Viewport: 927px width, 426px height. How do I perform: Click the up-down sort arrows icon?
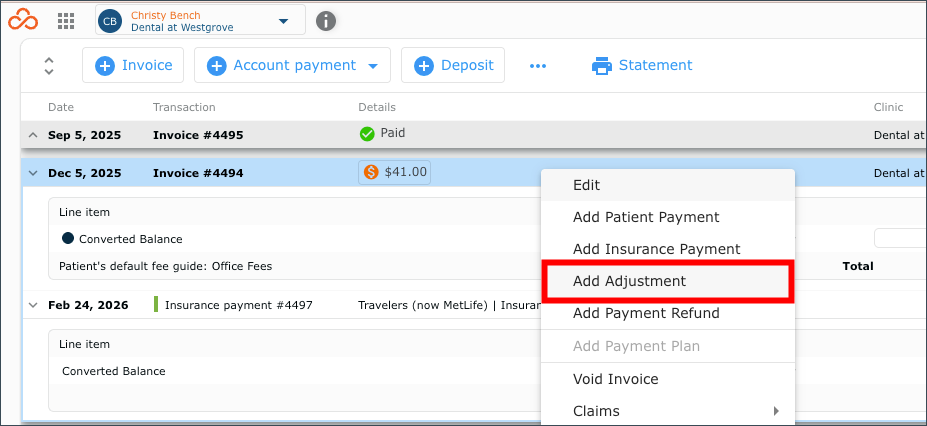click(49, 66)
